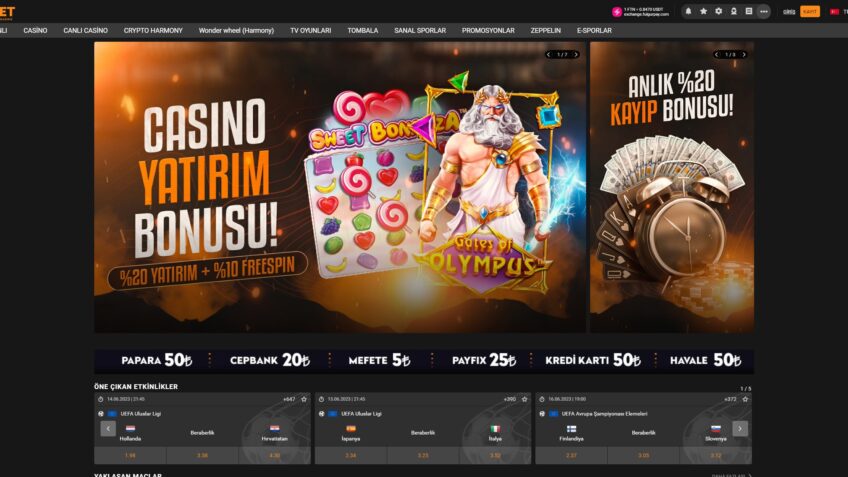This screenshot has width=848, height=477.
Task: Favorite the İspanya vs İtalya match star
Action: (524, 399)
